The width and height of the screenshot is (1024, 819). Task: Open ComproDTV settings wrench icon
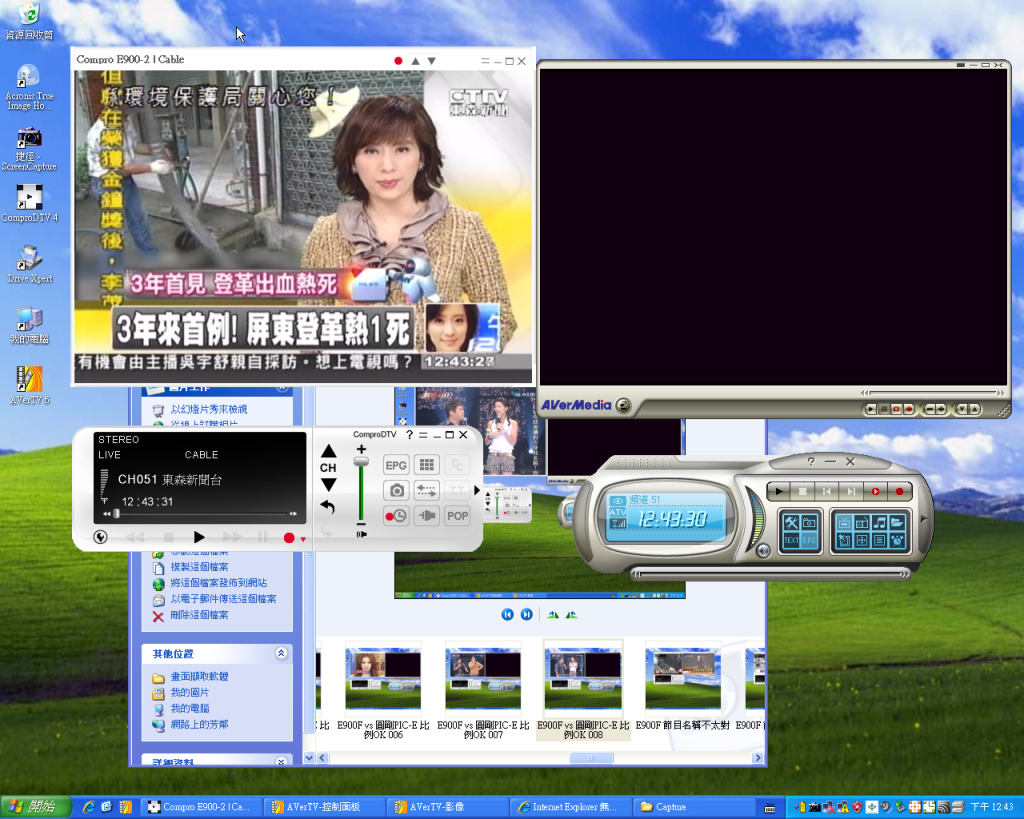[100, 537]
